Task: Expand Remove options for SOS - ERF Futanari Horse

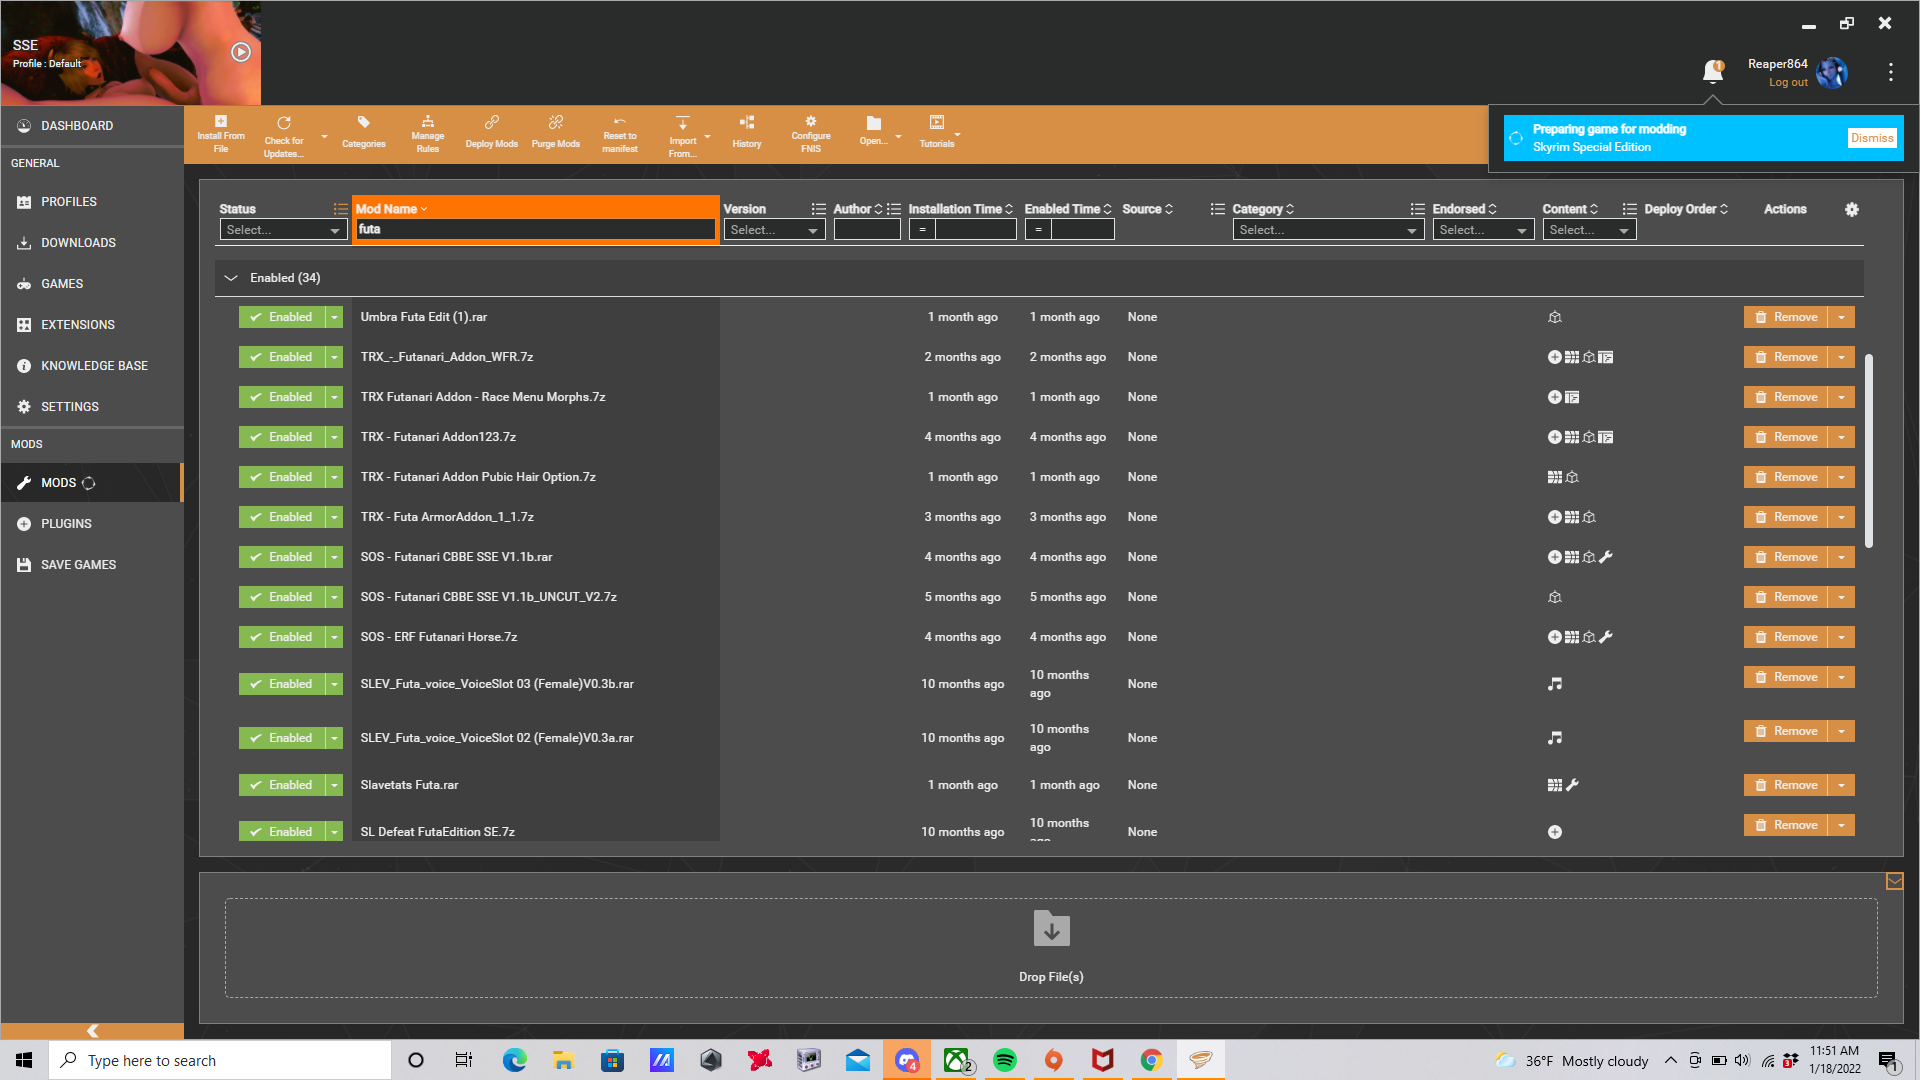Action: click(1841, 637)
